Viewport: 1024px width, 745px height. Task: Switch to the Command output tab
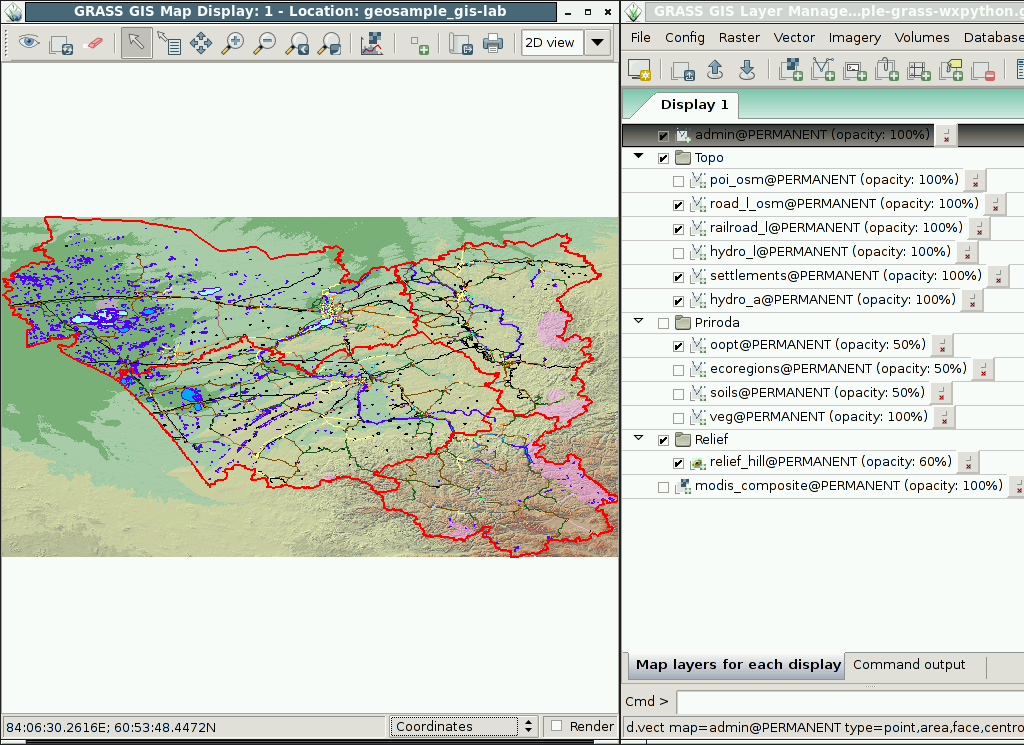coord(908,665)
